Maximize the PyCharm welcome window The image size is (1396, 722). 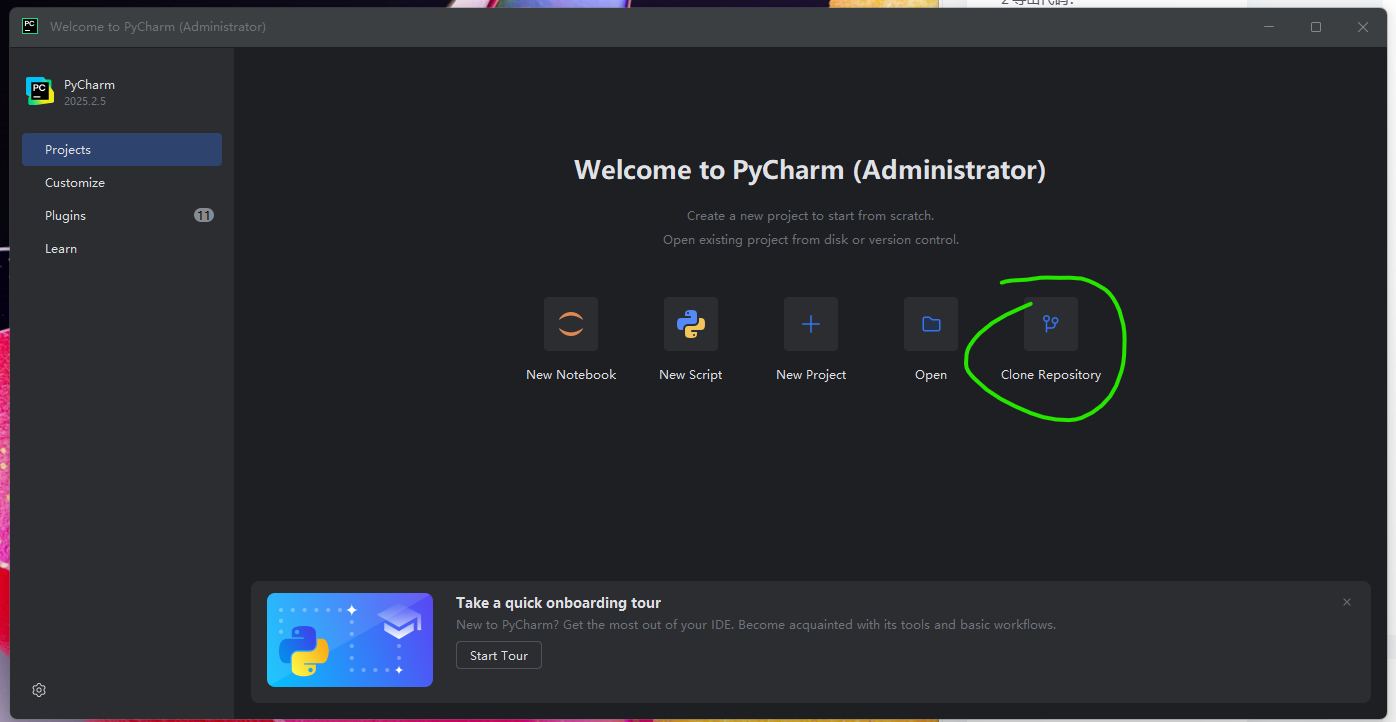pyautogui.click(x=1316, y=27)
